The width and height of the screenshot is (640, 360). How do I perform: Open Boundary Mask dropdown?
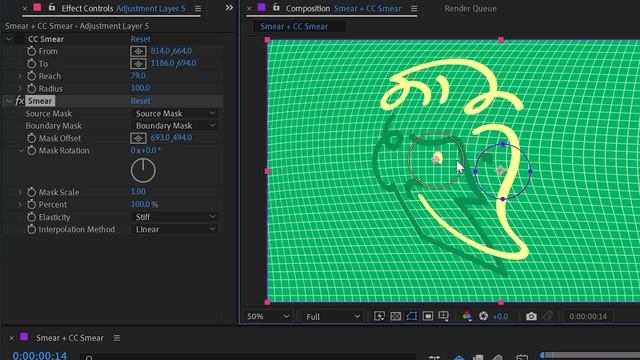tap(175, 126)
